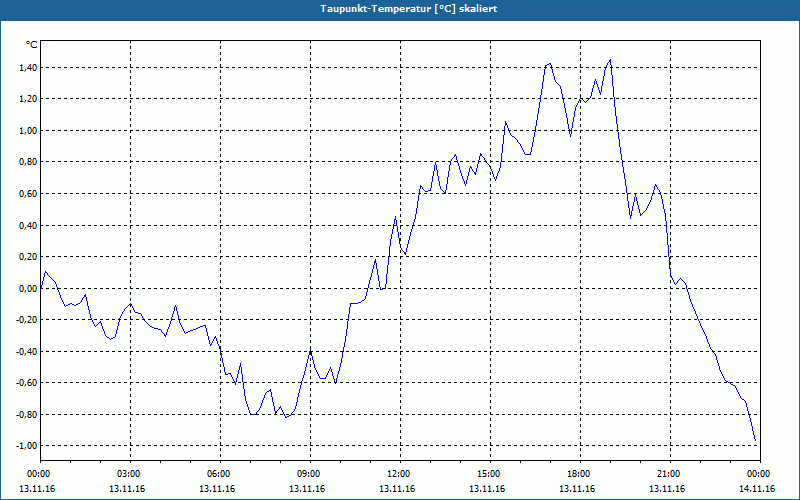800x500 pixels.
Task: Select the -0,60 y-axis label
Action: pos(27,383)
